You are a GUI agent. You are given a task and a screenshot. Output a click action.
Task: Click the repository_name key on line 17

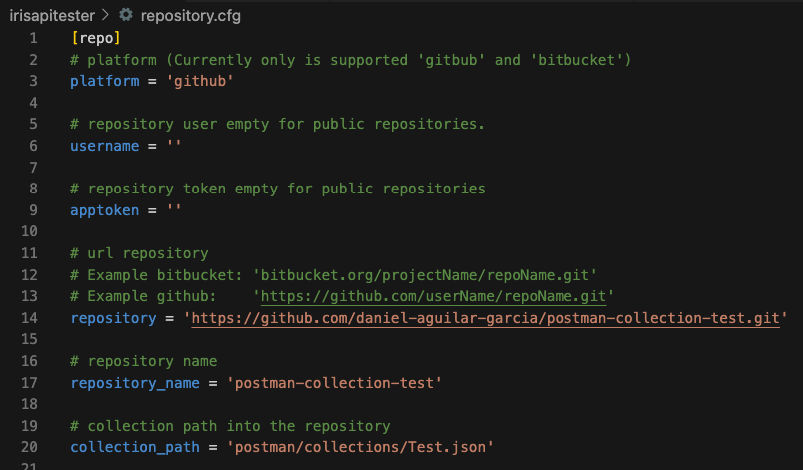(x=135, y=383)
